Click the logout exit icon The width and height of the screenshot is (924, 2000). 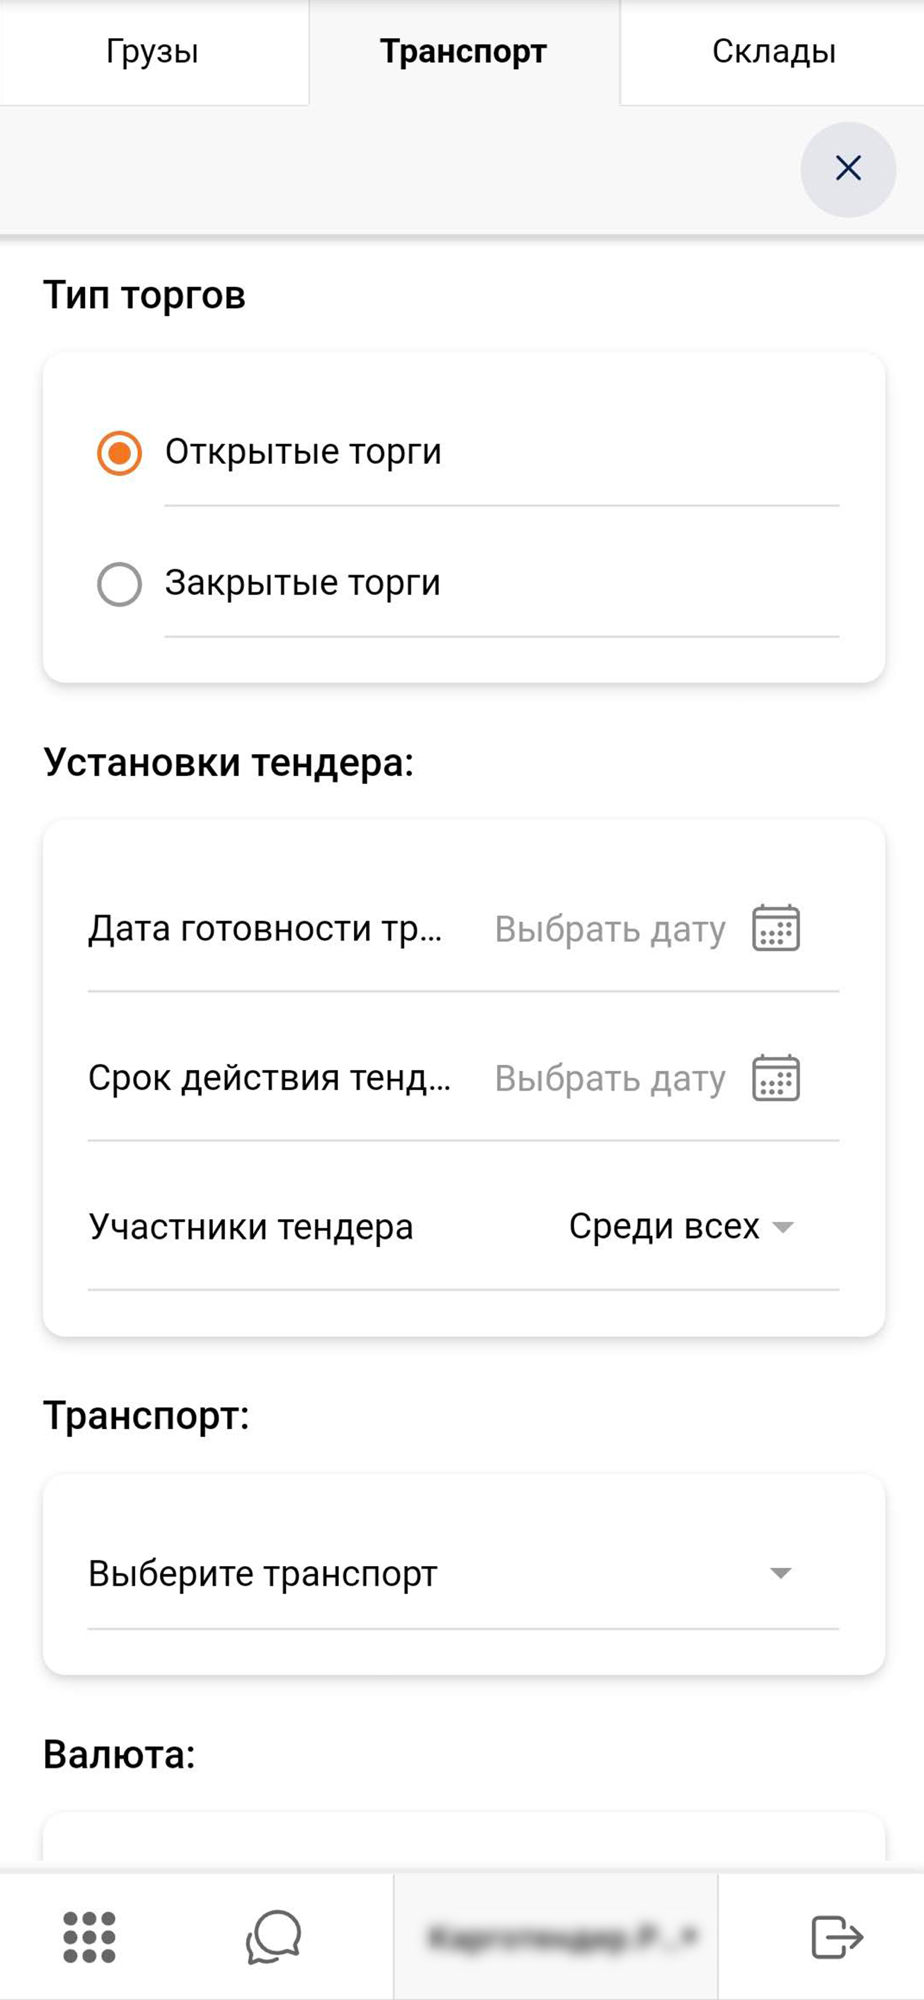tap(836, 1937)
